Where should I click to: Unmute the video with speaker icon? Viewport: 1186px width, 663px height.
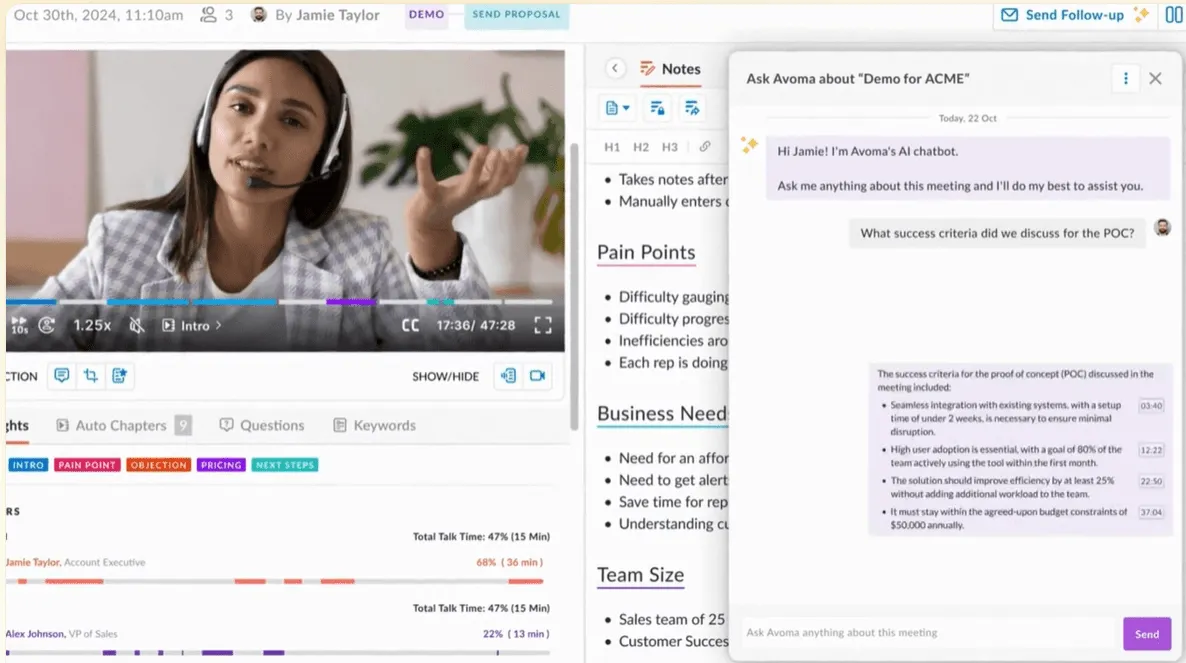(136, 325)
